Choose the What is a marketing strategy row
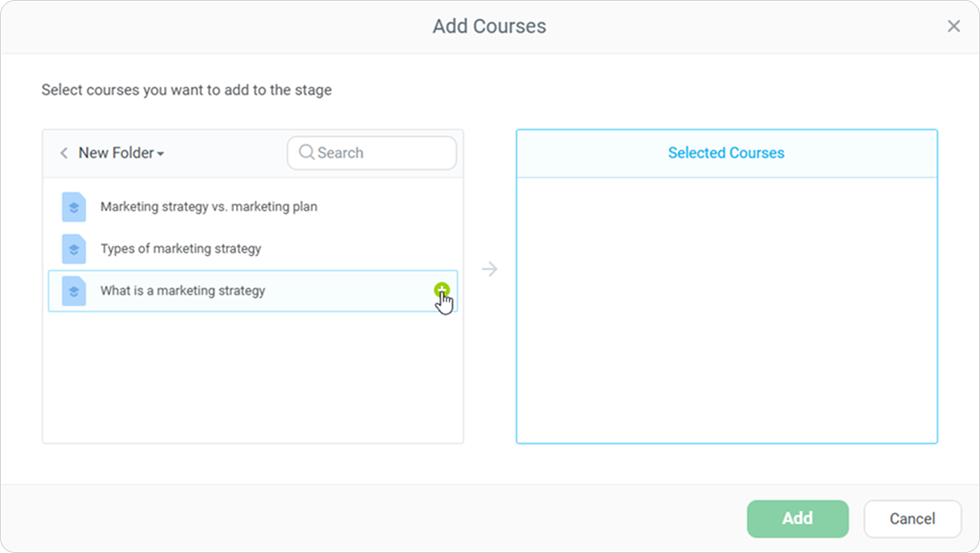The width and height of the screenshot is (980, 553). coord(183,291)
